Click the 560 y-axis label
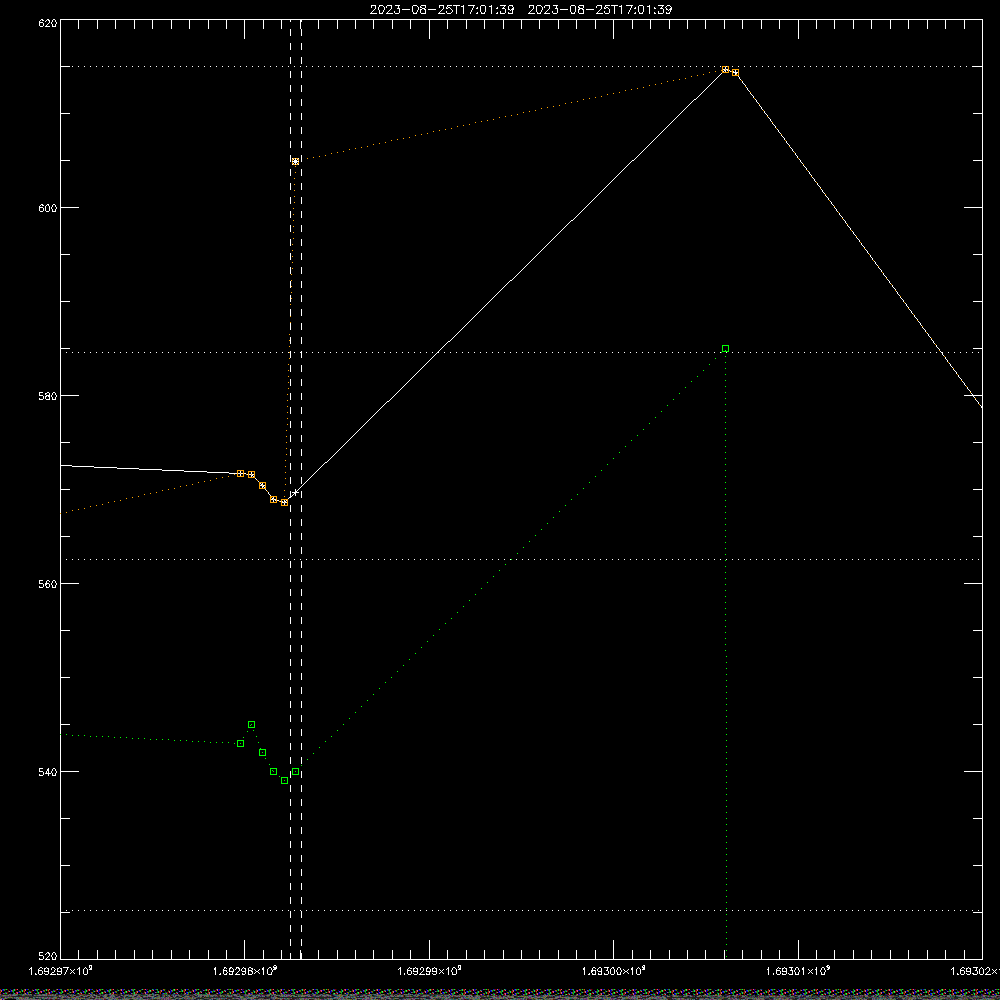Image resolution: width=1000 pixels, height=1000 pixels. 48,584
